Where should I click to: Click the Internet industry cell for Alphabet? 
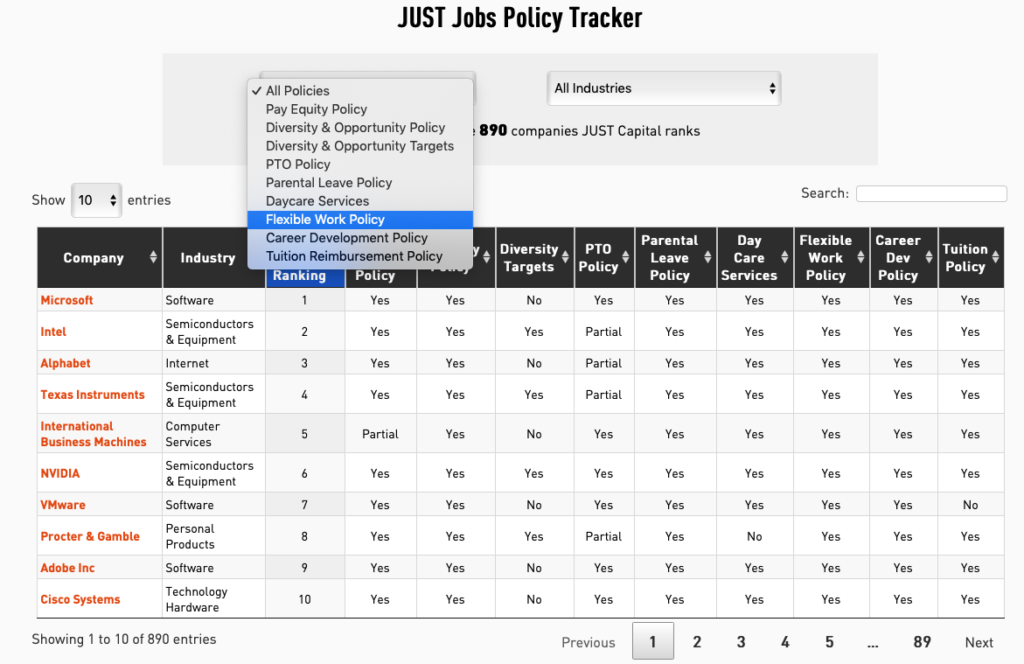tap(214, 363)
